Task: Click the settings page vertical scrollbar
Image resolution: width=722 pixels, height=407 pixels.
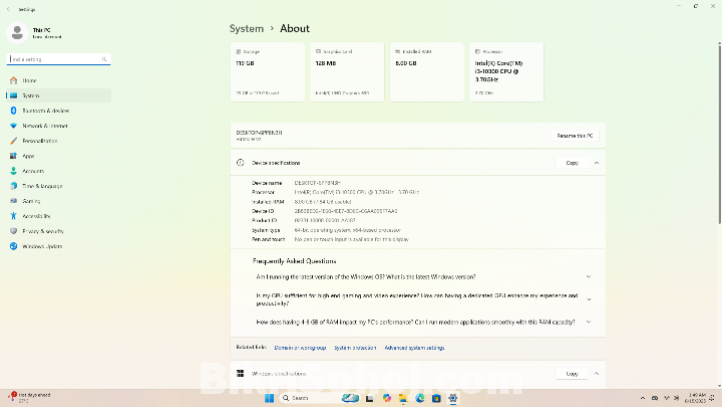Action: [719, 133]
